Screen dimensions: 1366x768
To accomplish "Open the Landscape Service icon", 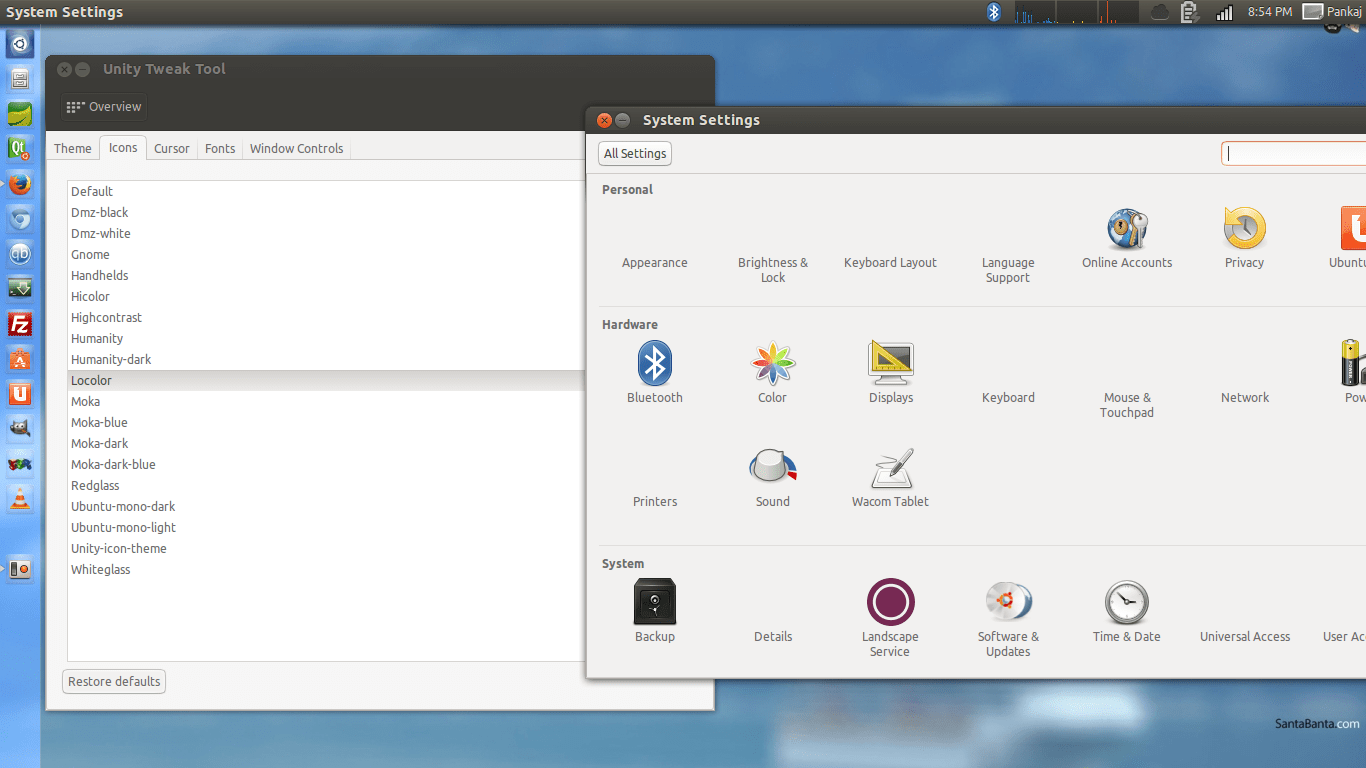I will (x=890, y=618).
